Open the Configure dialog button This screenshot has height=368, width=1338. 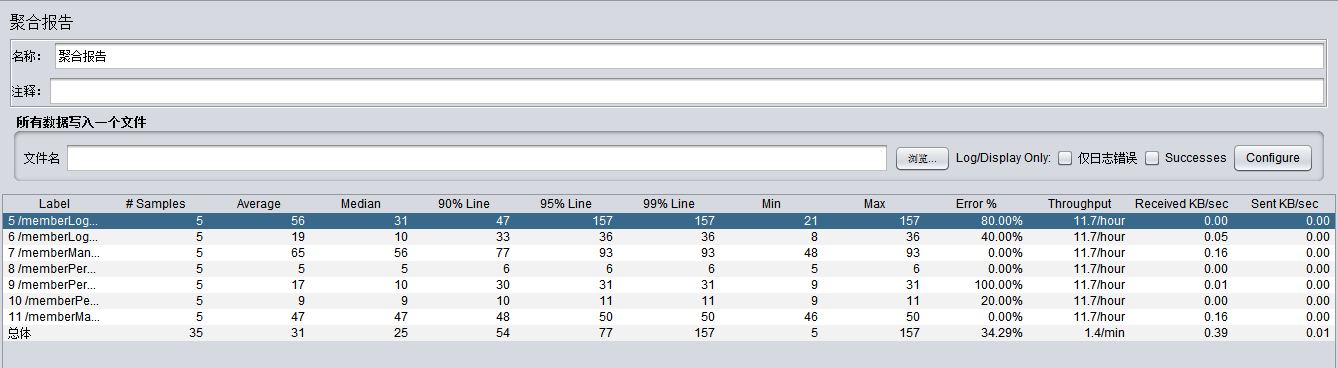[1272, 158]
